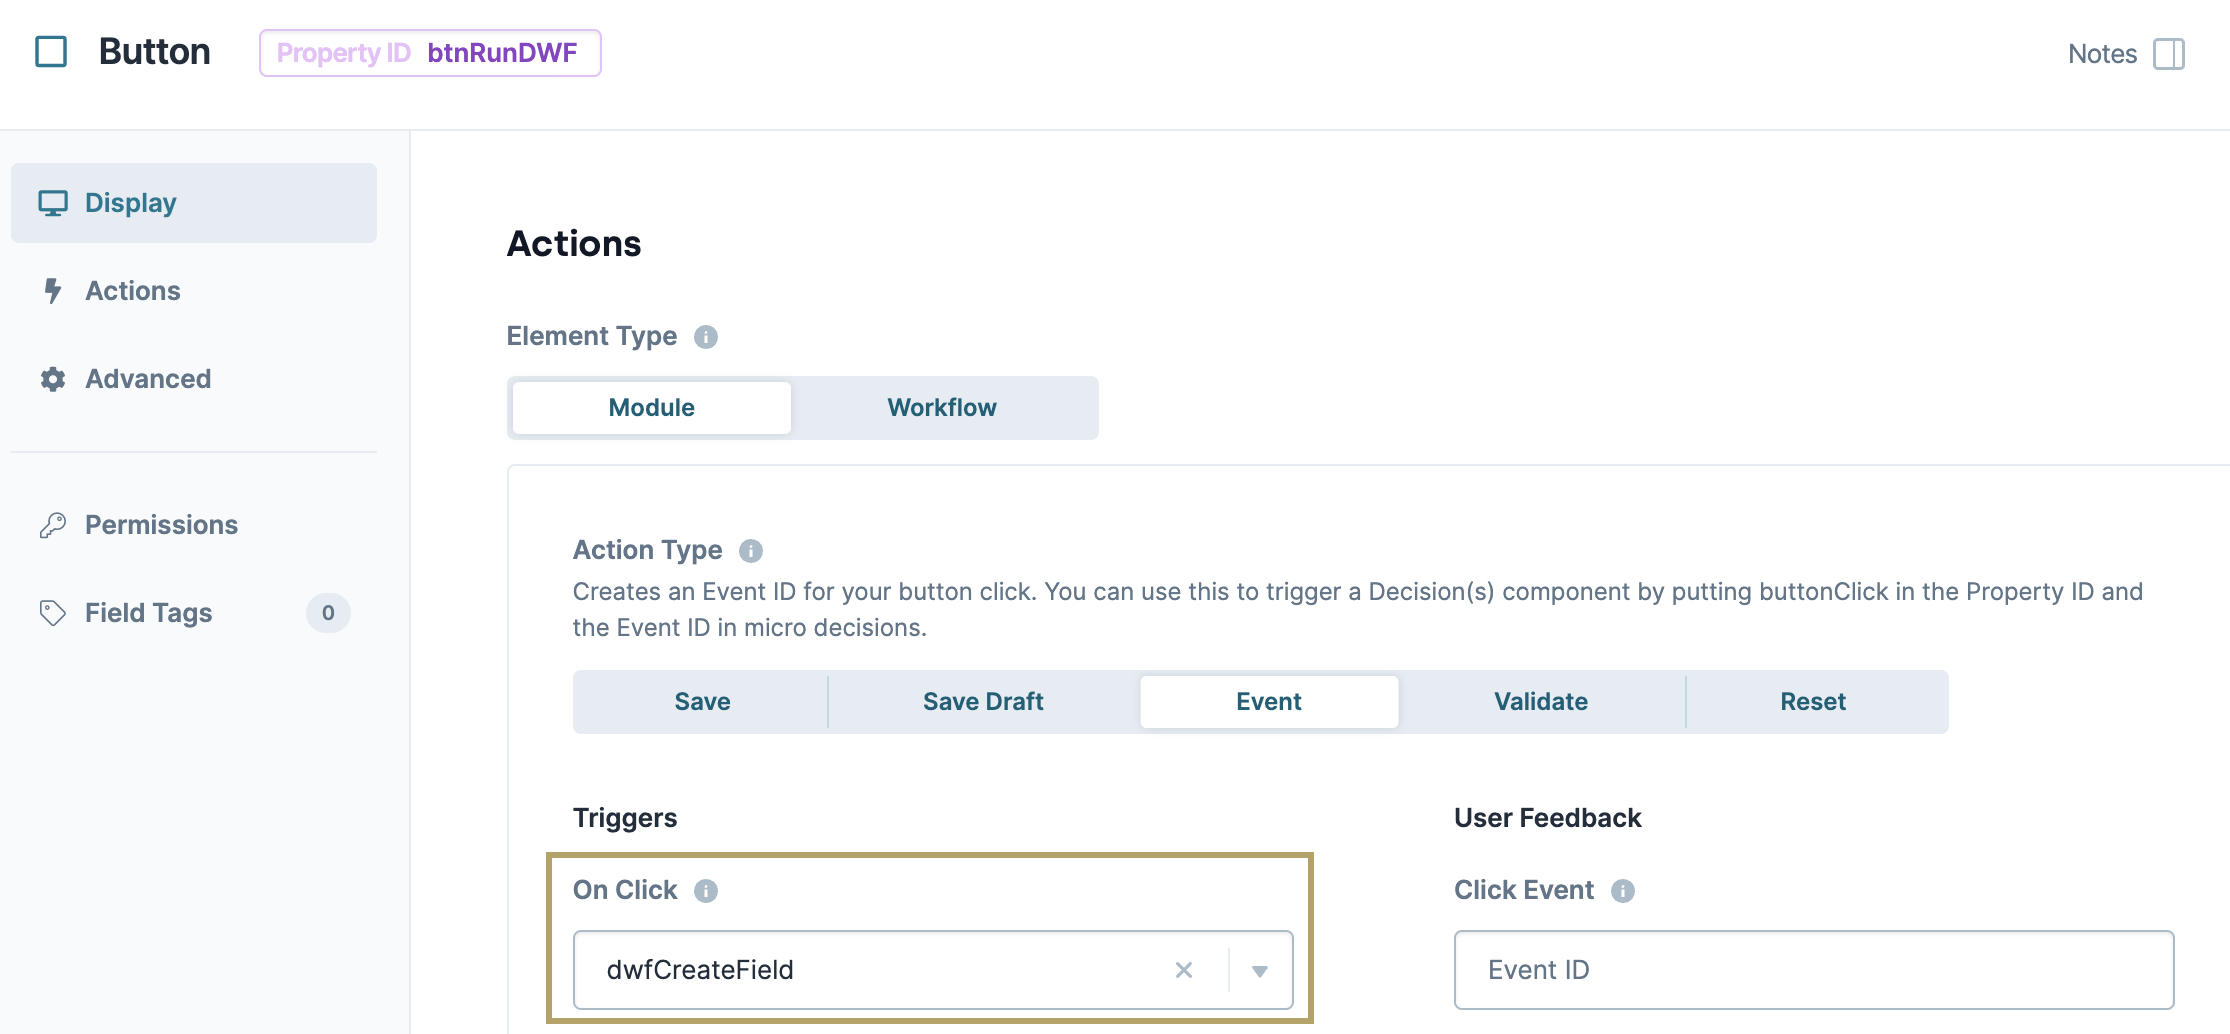Open the Actions settings tab
Screen dimensions: 2230x1034
pyautogui.click(x=194, y=291)
